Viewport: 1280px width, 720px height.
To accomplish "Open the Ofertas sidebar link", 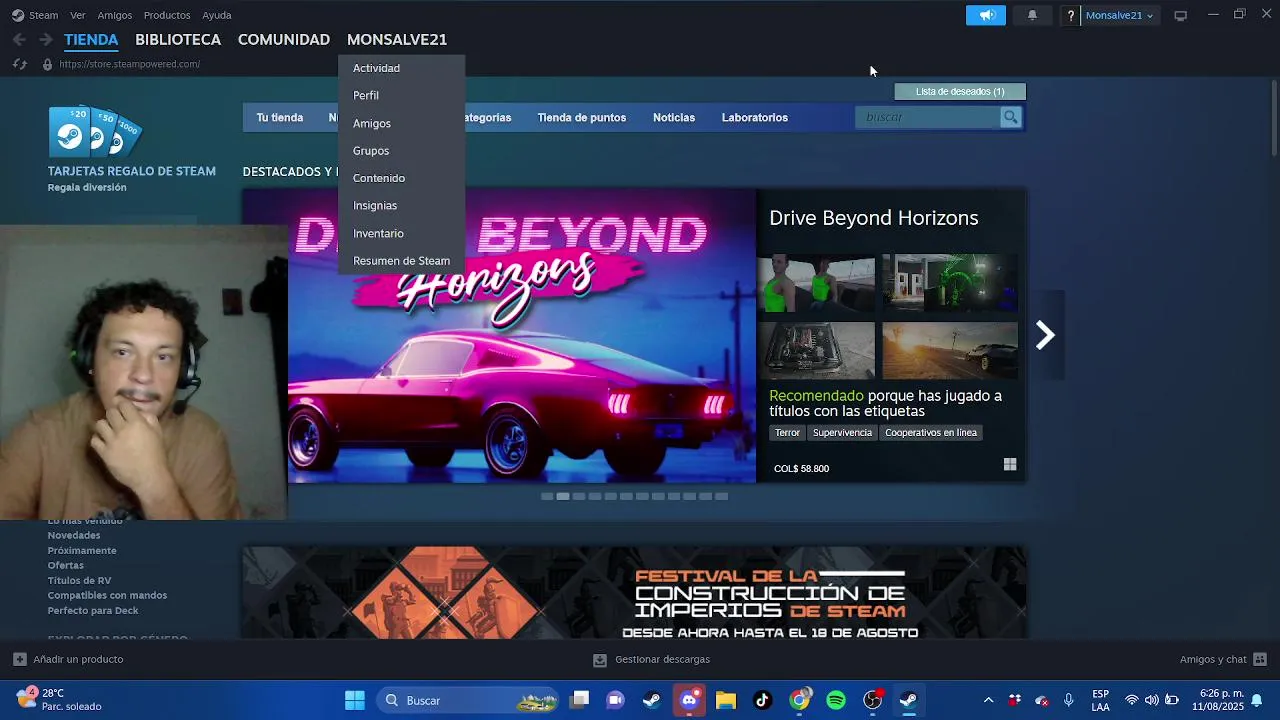I will [66, 565].
